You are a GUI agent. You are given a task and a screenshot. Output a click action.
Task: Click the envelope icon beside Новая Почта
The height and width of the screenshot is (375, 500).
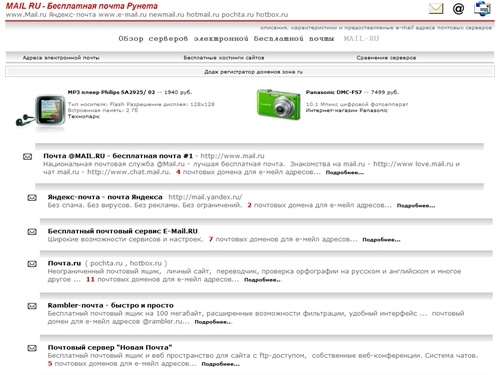pos(32,348)
